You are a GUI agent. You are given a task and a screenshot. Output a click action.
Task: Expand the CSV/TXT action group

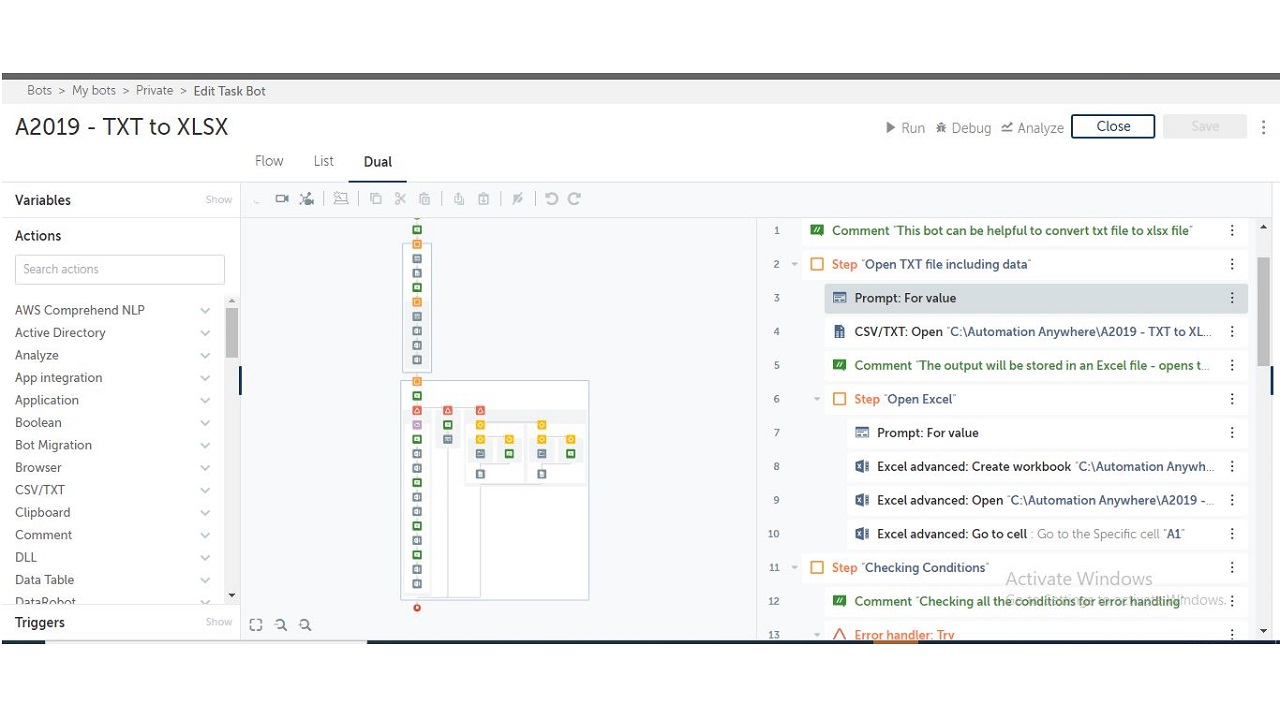205,491
